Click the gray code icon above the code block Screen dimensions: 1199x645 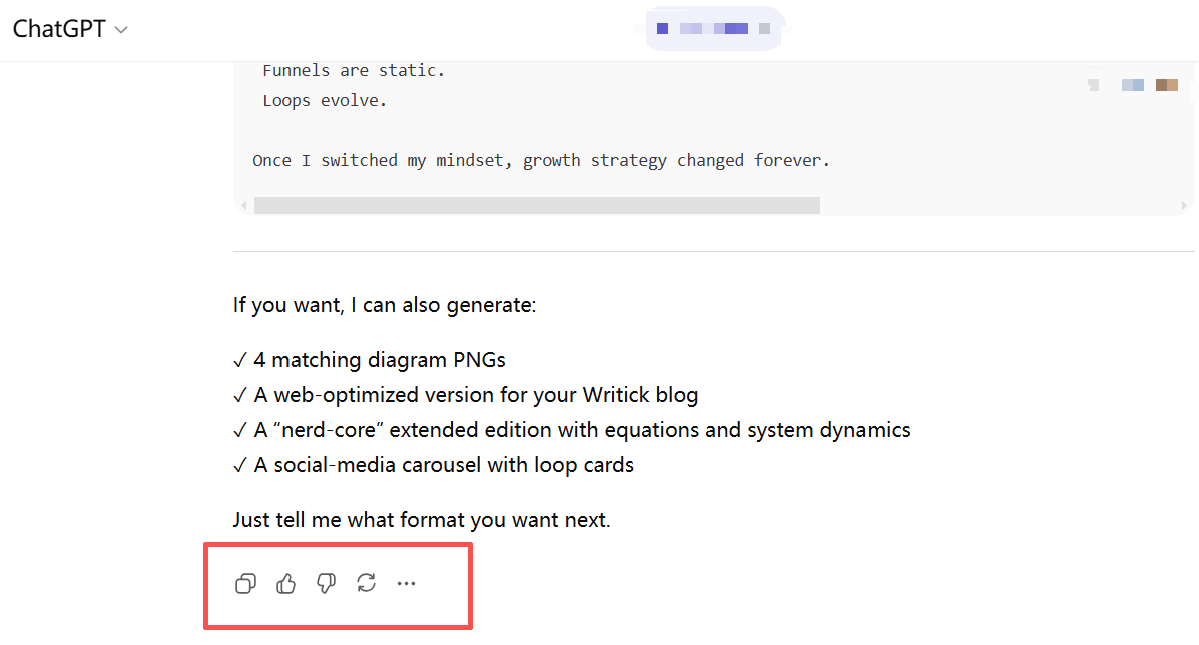[x=1093, y=84]
